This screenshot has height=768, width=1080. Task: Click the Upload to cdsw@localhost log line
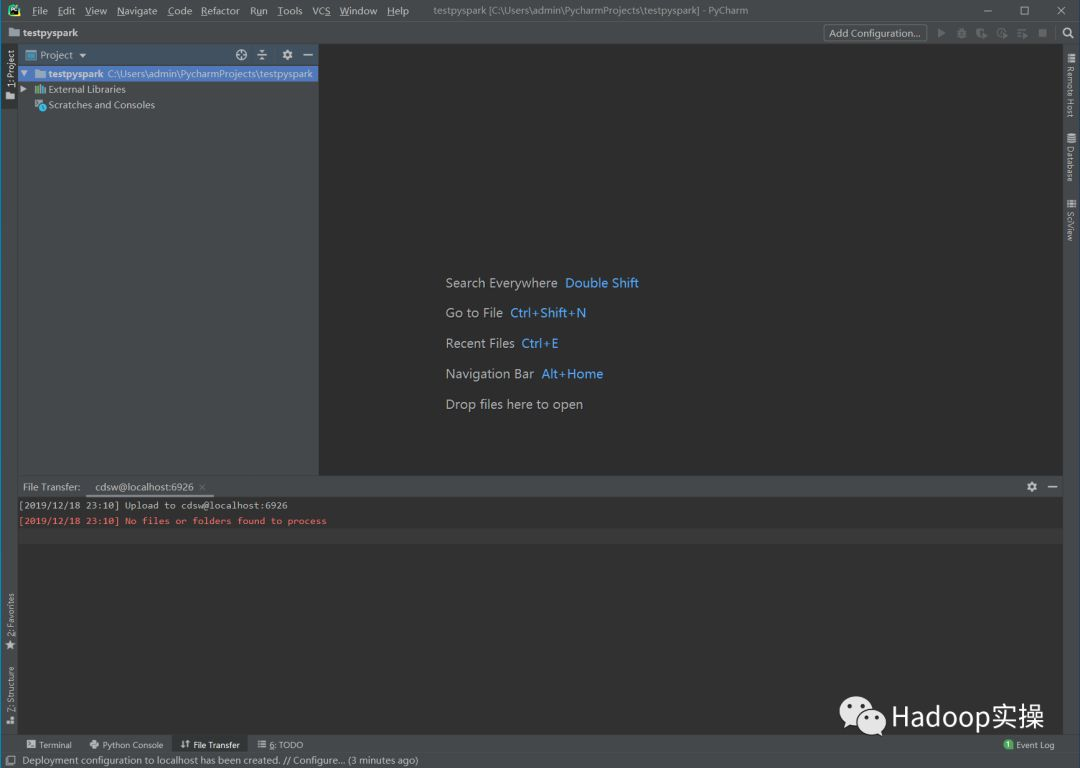(153, 506)
